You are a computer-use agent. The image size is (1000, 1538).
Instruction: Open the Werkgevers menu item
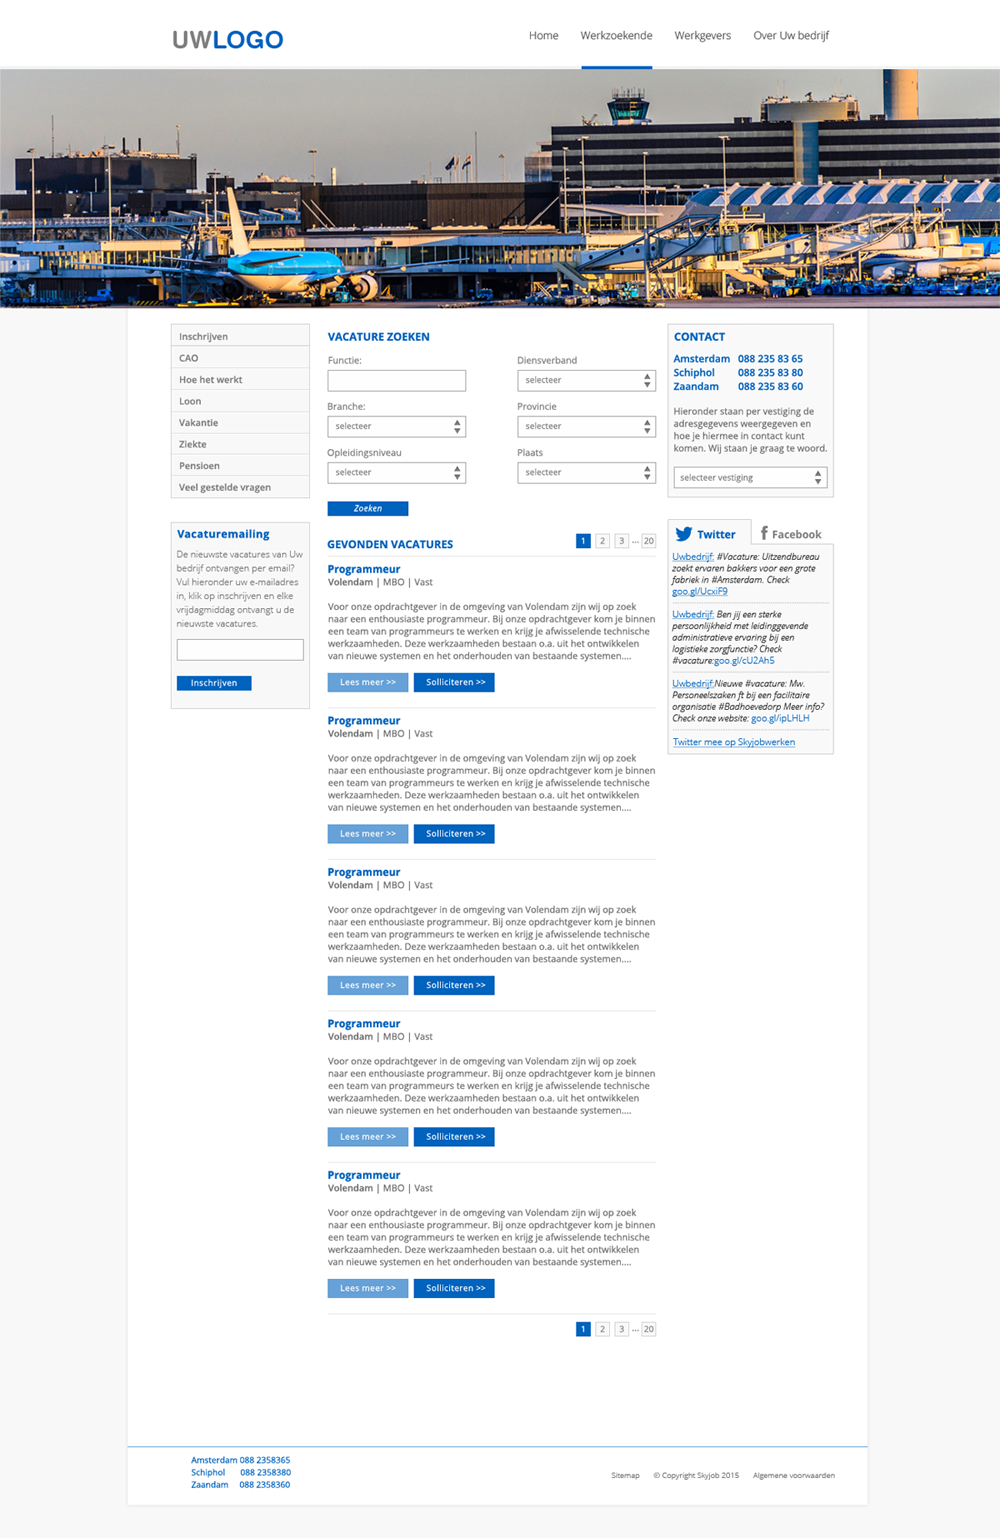point(702,36)
